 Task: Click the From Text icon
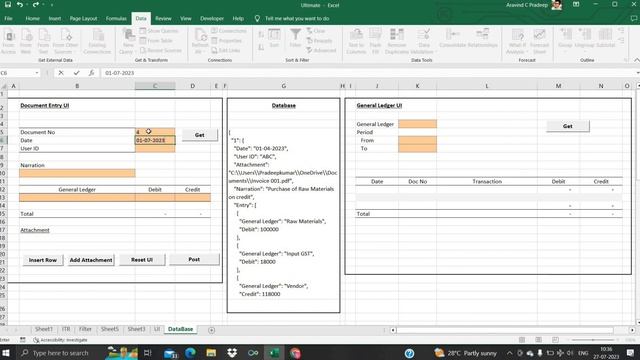coord(43,41)
